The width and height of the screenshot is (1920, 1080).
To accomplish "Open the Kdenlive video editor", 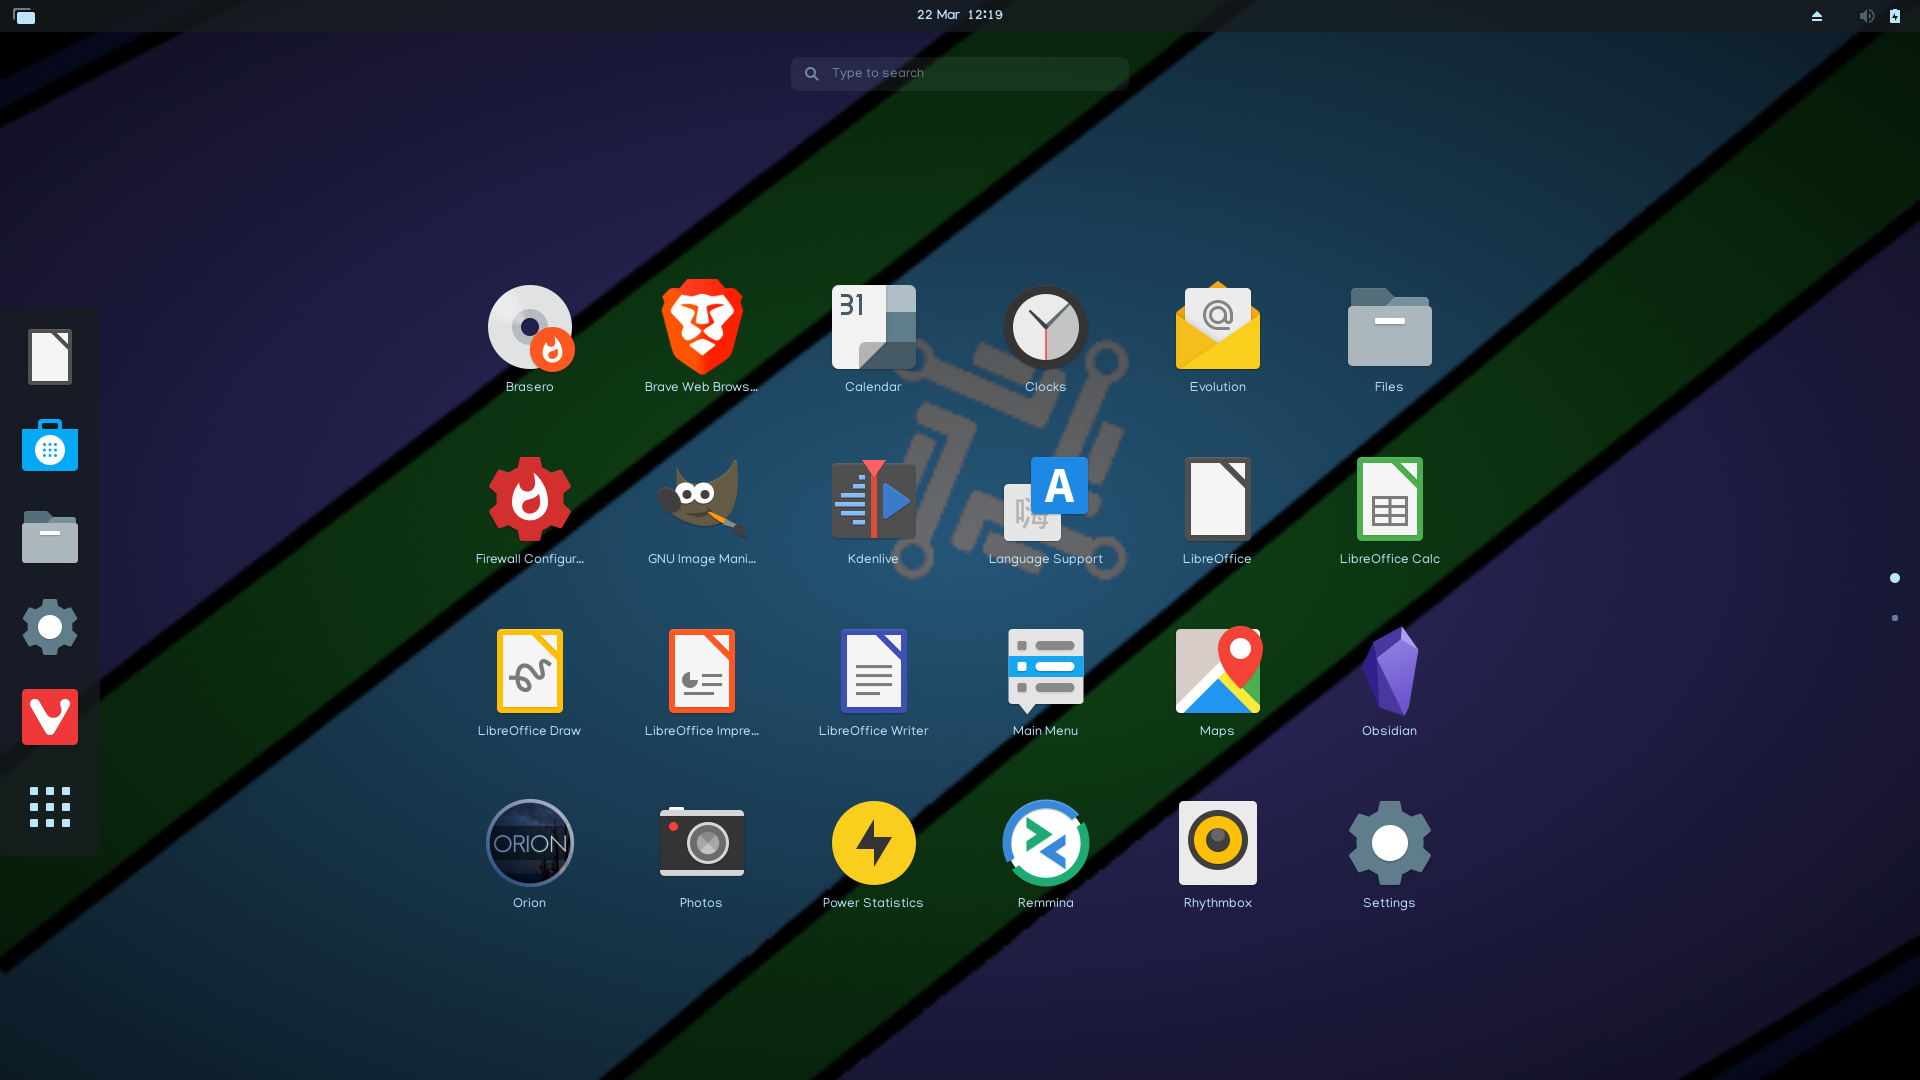I will pos(873,500).
